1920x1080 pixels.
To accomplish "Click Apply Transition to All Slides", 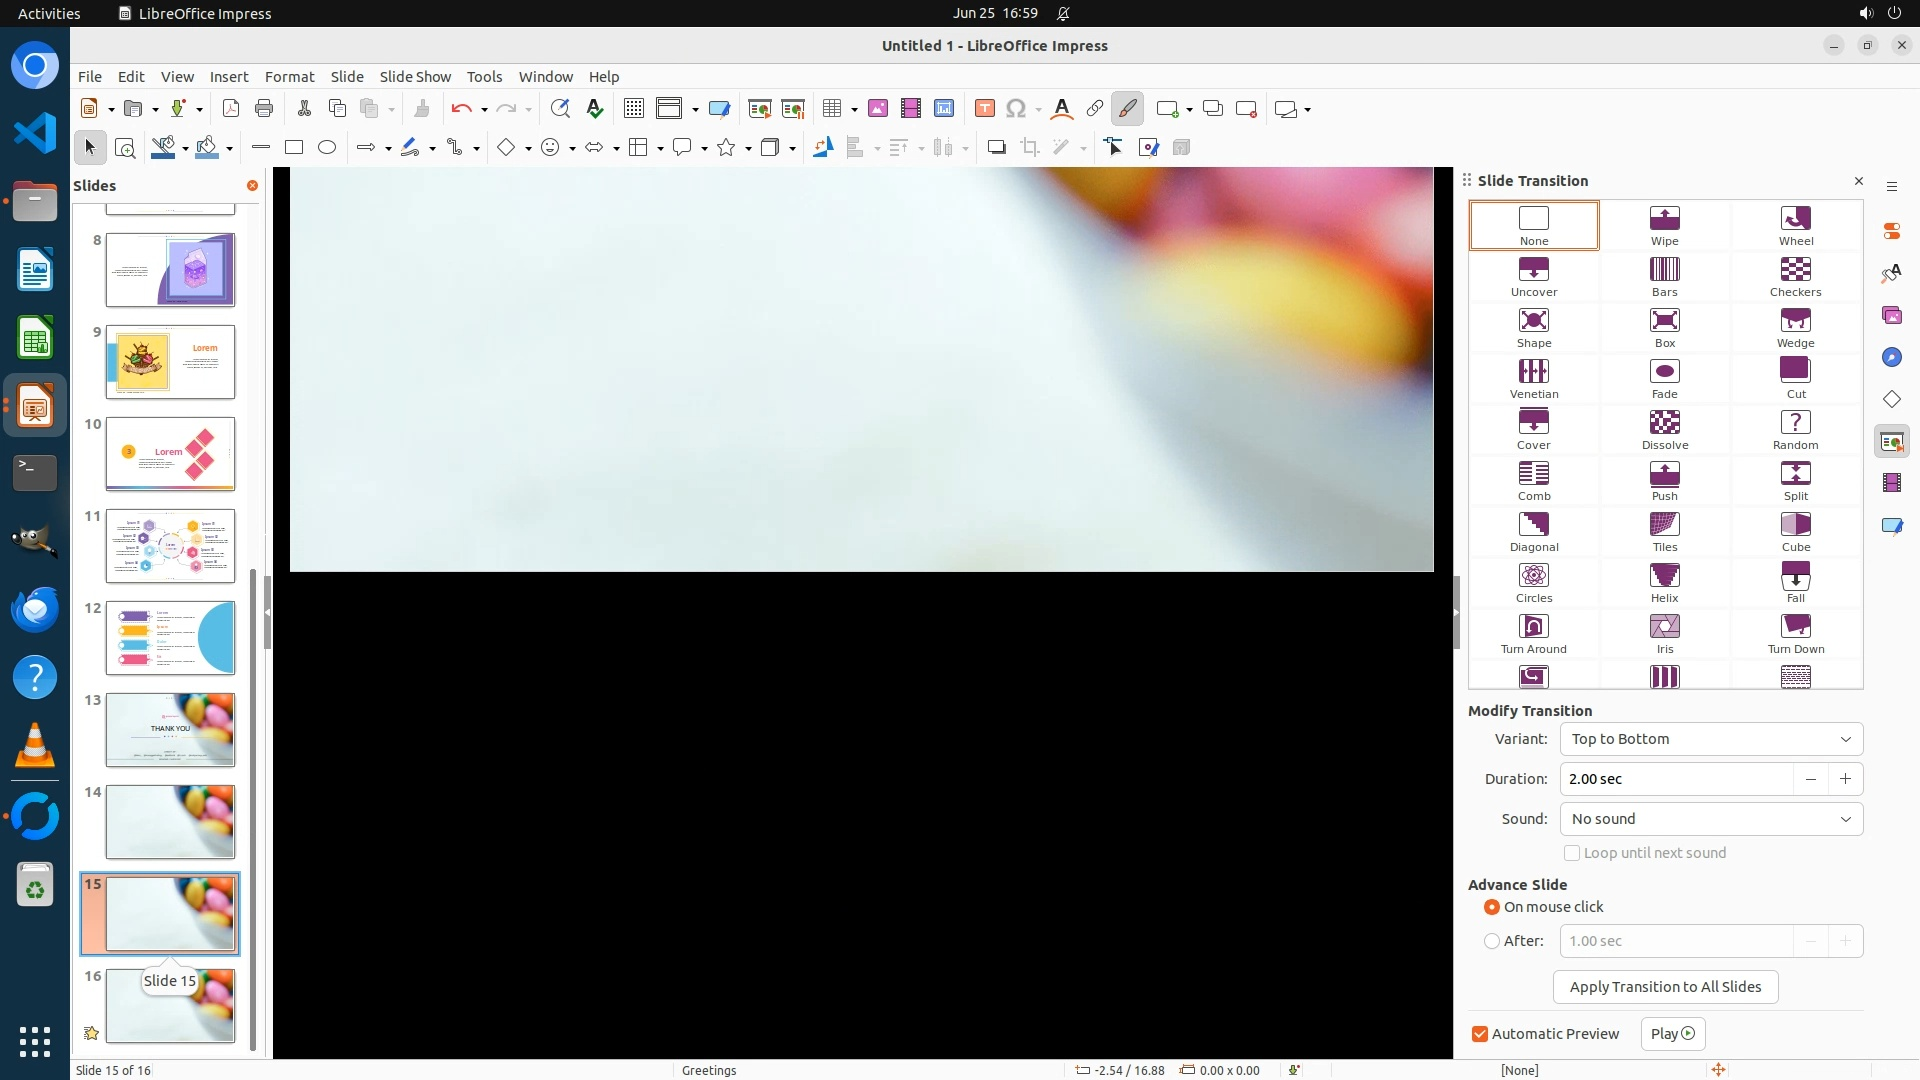I will tap(1664, 987).
